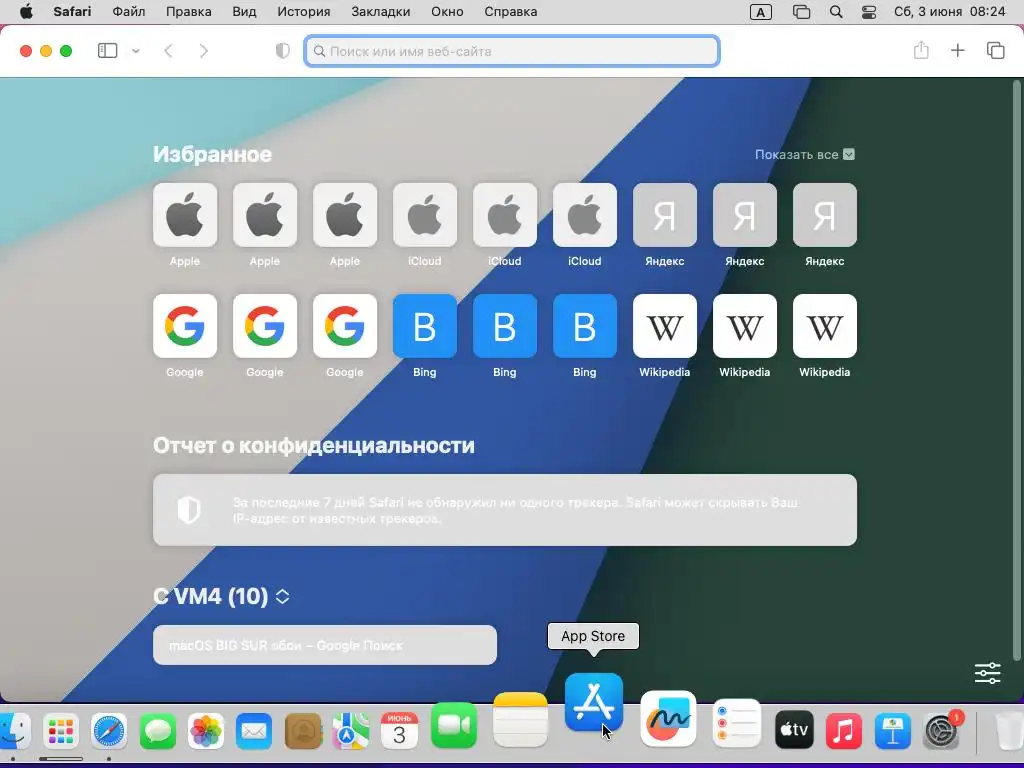
Task: Click the overlapping windows icon in the menu bar
Action: click(x=801, y=12)
